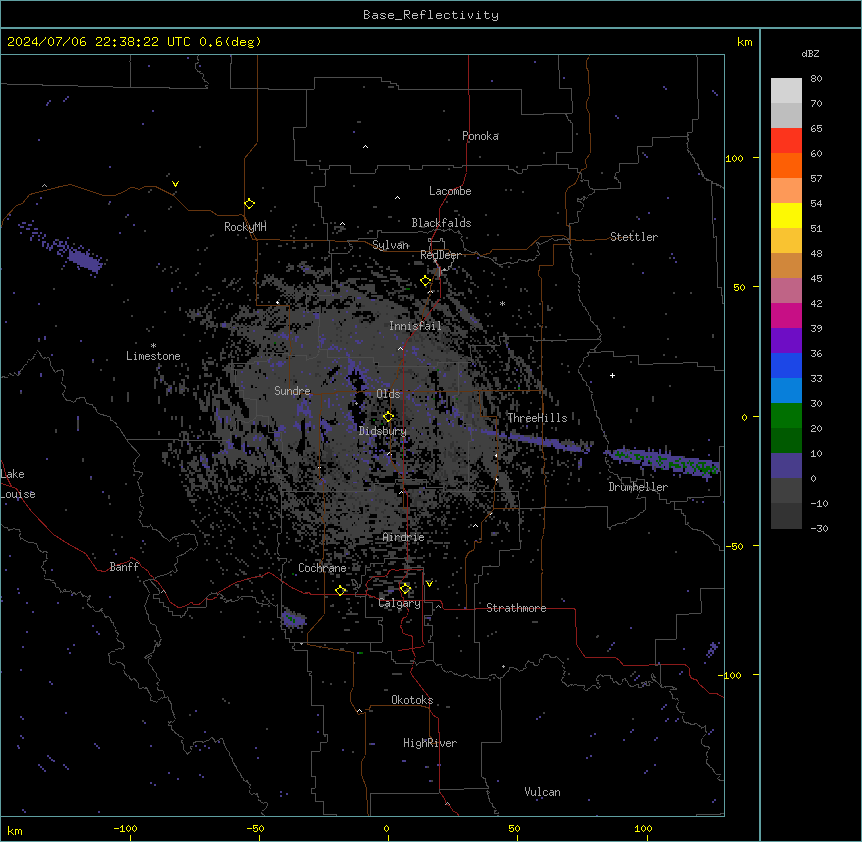
Task: Click the Okotoks label
Action: [x=412, y=700]
